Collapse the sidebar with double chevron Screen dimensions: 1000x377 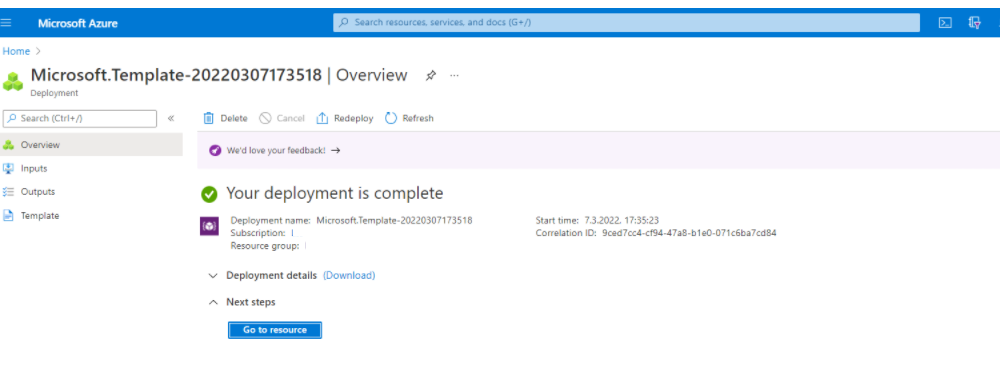[x=170, y=119]
